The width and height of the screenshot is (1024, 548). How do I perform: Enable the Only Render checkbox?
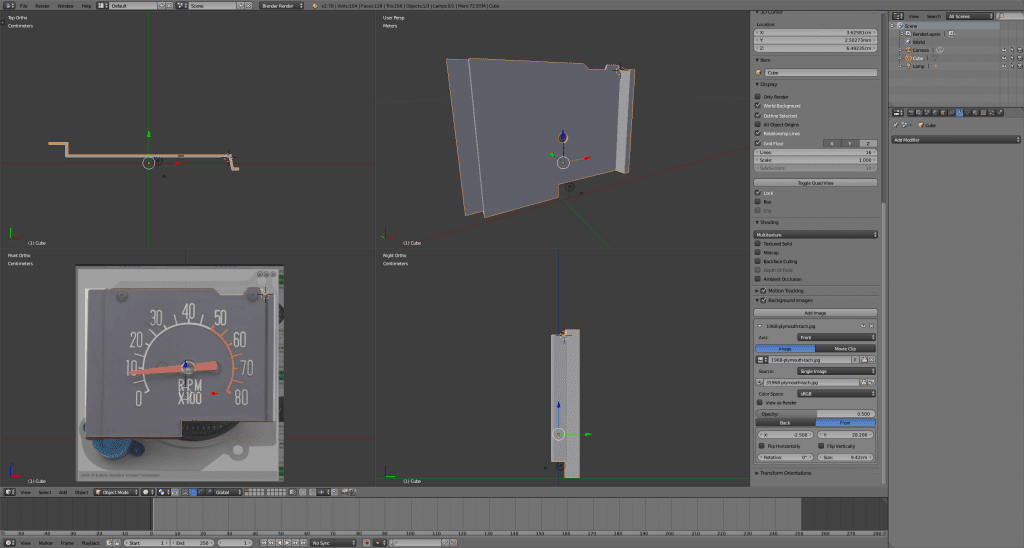coord(758,97)
